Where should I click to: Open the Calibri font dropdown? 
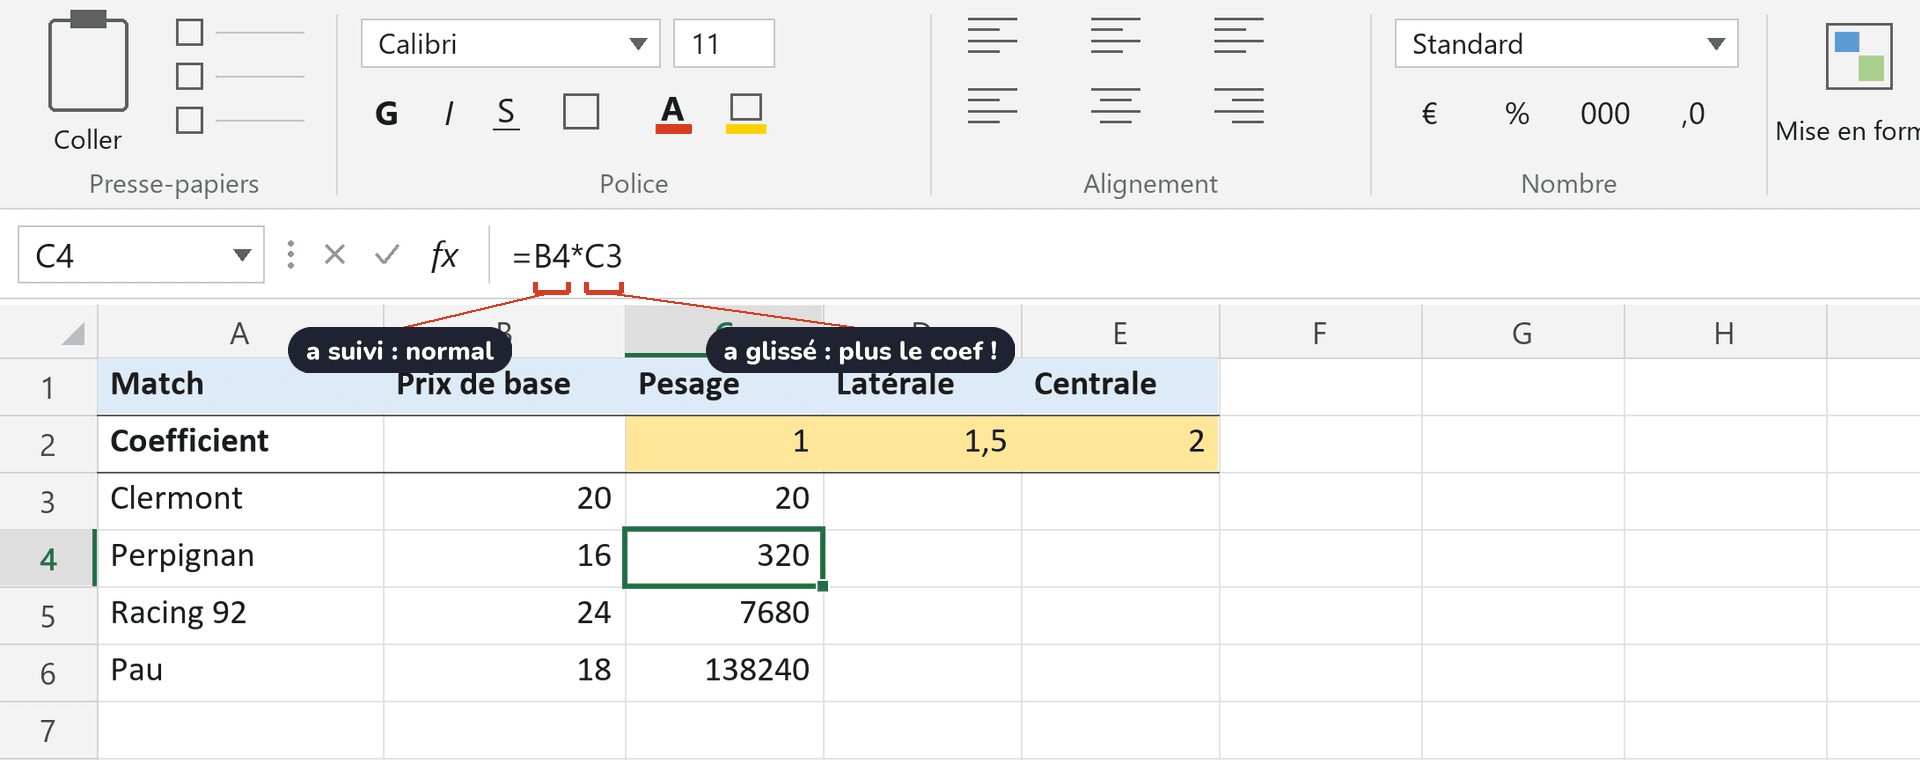[638, 44]
